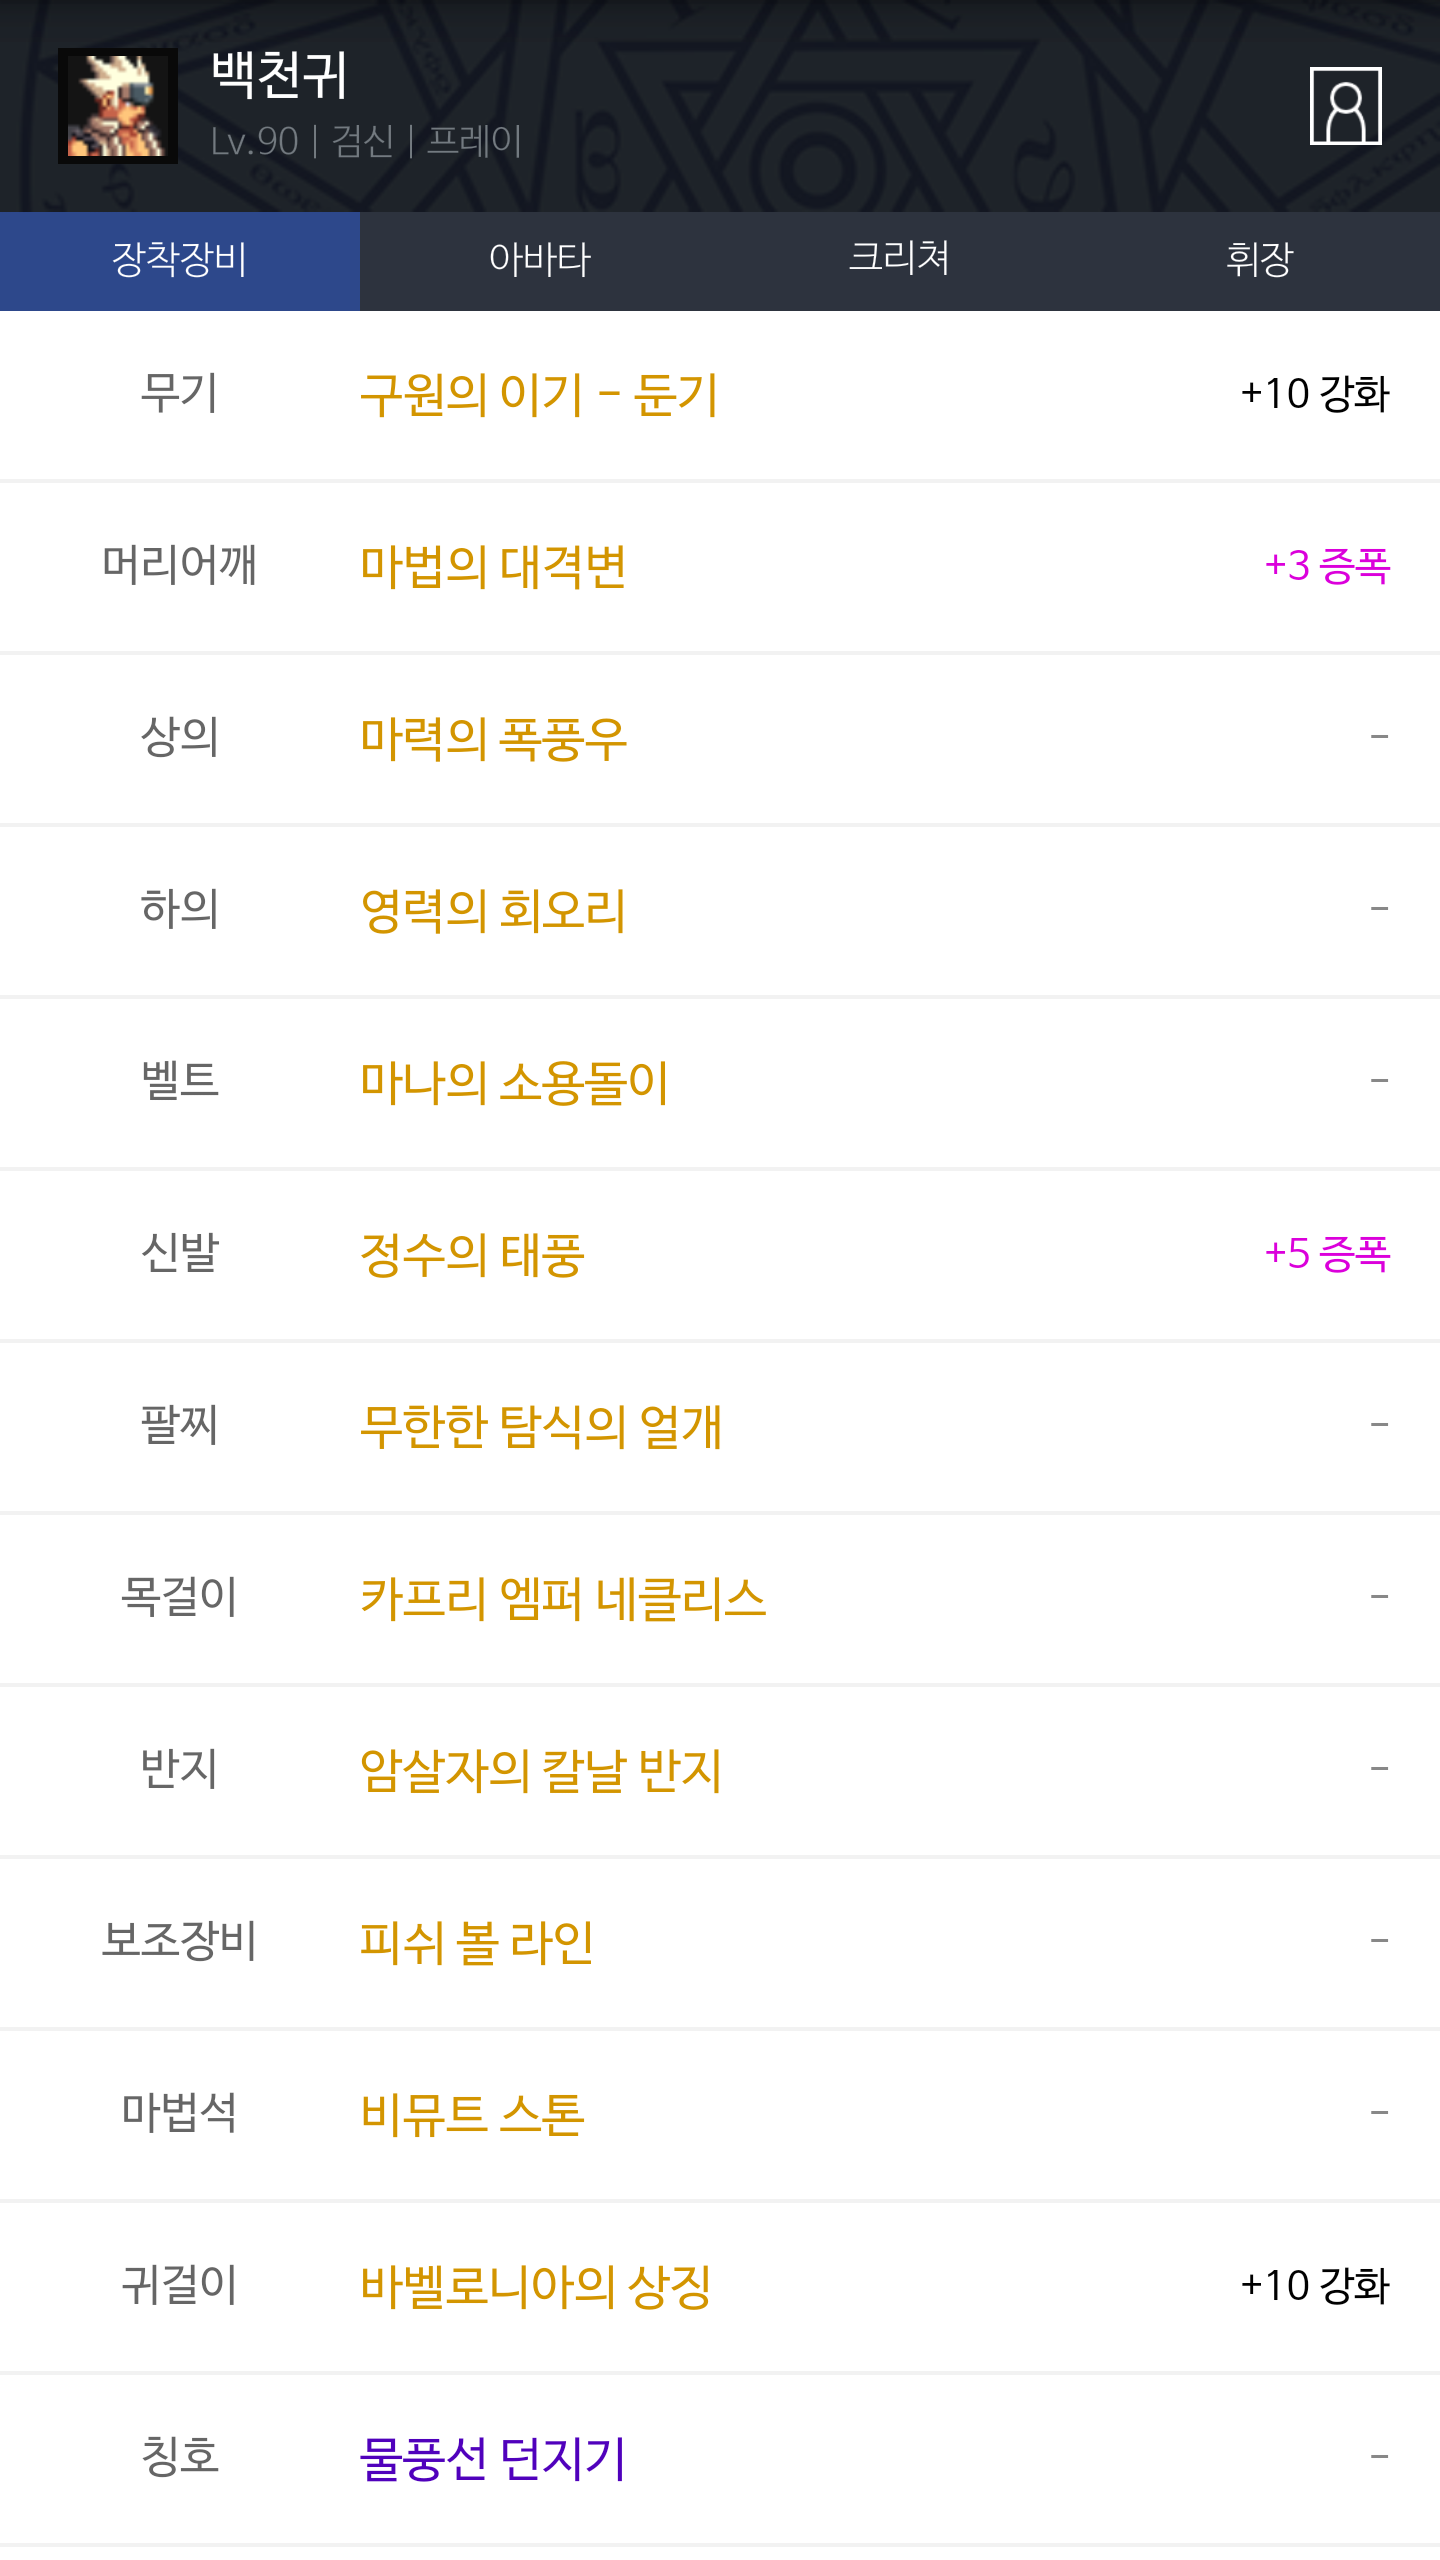Viewport: 1440px width, 2560px height.
Task: Tap the 영력의 회오리 item link
Action: (x=493, y=911)
